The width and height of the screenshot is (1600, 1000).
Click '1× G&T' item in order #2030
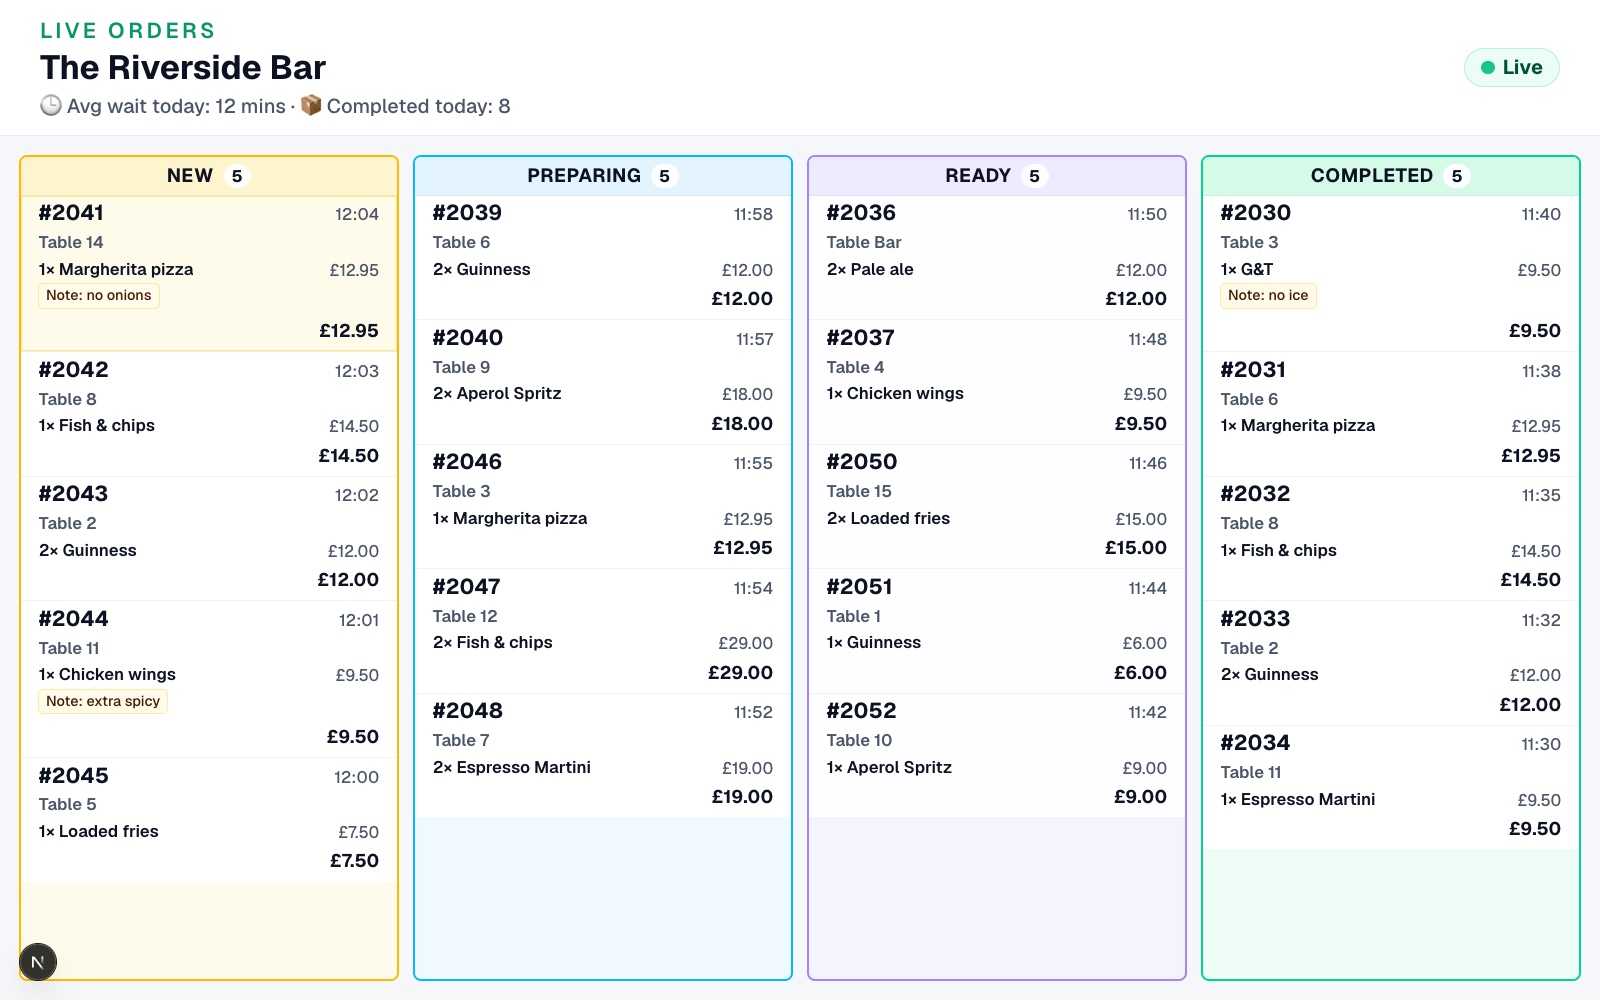pyautogui.click(x=1247, y=269)
